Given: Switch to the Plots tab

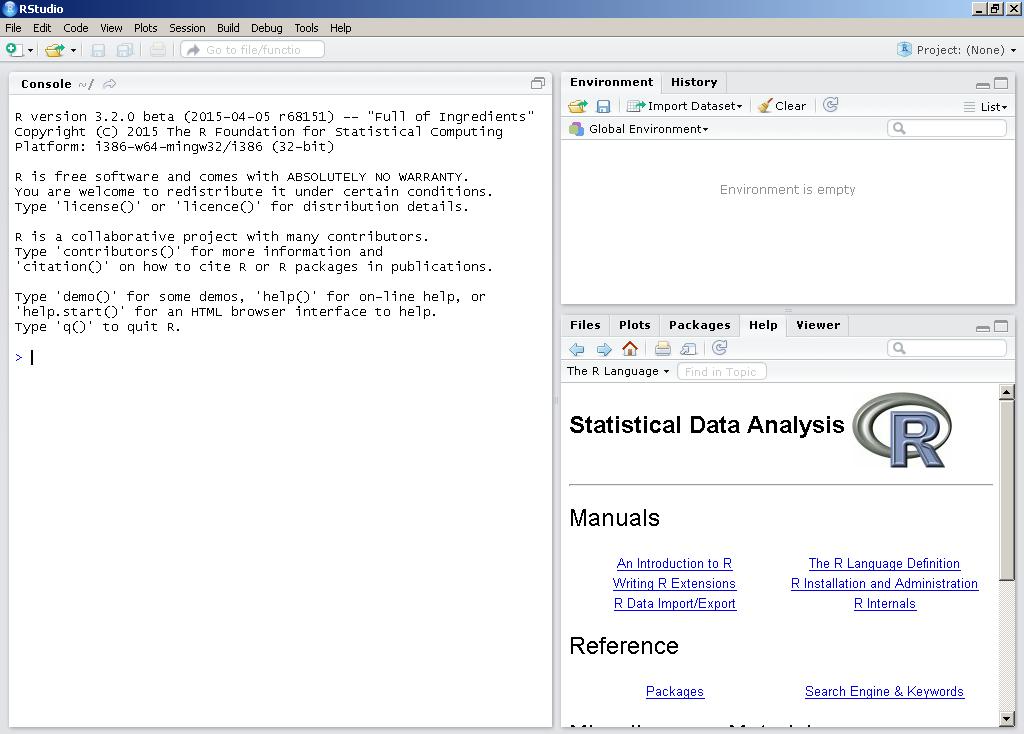Looking at the screenshot, I should (x=635, y=325).
